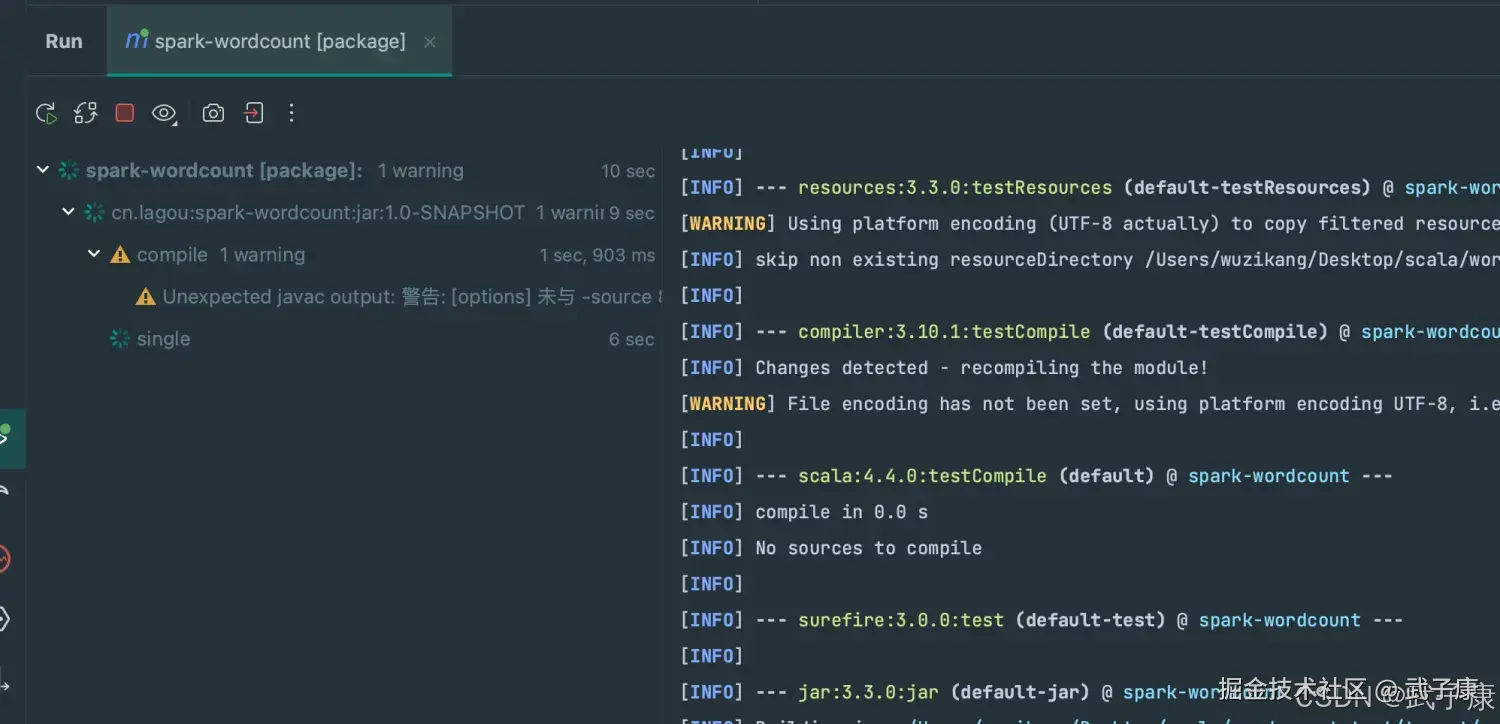Select the compile 1 warning row
Viewport: 1500px width, 724px height.
coord(220,255)
